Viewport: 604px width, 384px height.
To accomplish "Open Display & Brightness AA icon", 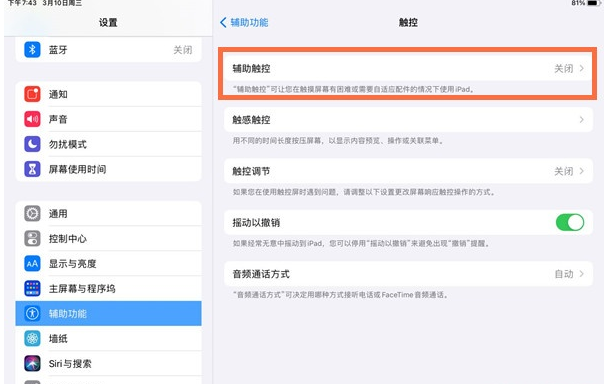I will [32, 264].
